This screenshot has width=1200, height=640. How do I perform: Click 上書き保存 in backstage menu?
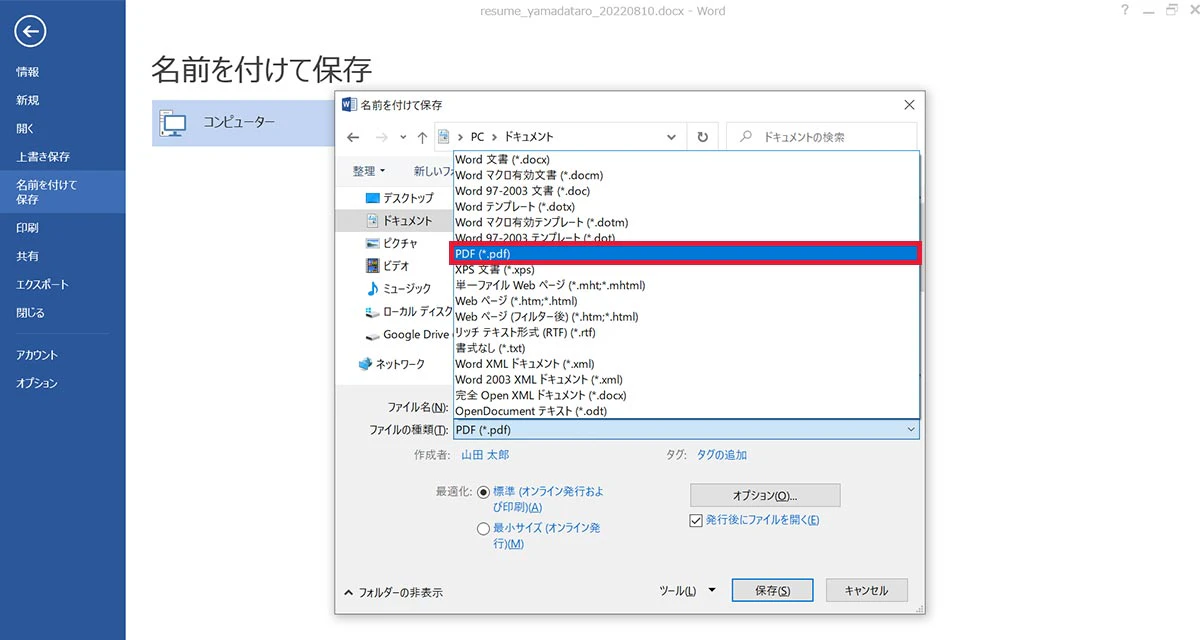[43, 156]
